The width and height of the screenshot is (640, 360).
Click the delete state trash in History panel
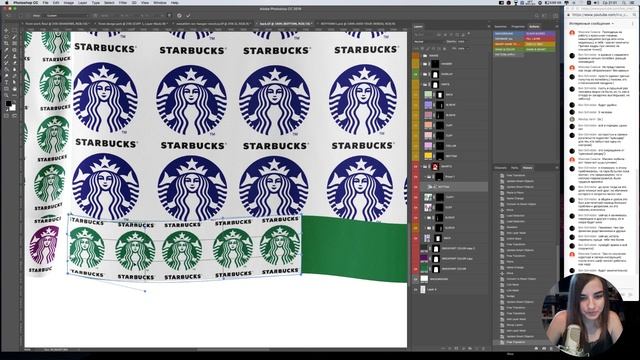coord(551,348)
